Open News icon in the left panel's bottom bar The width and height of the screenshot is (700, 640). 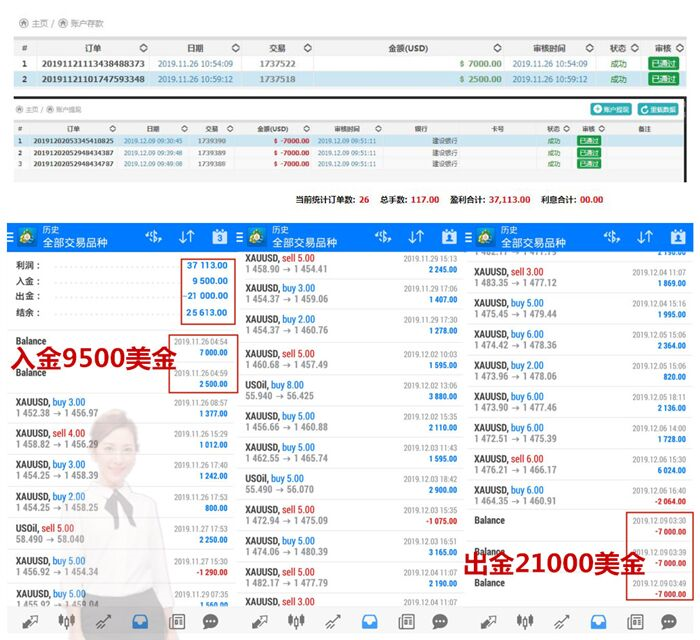coord(177,622)
